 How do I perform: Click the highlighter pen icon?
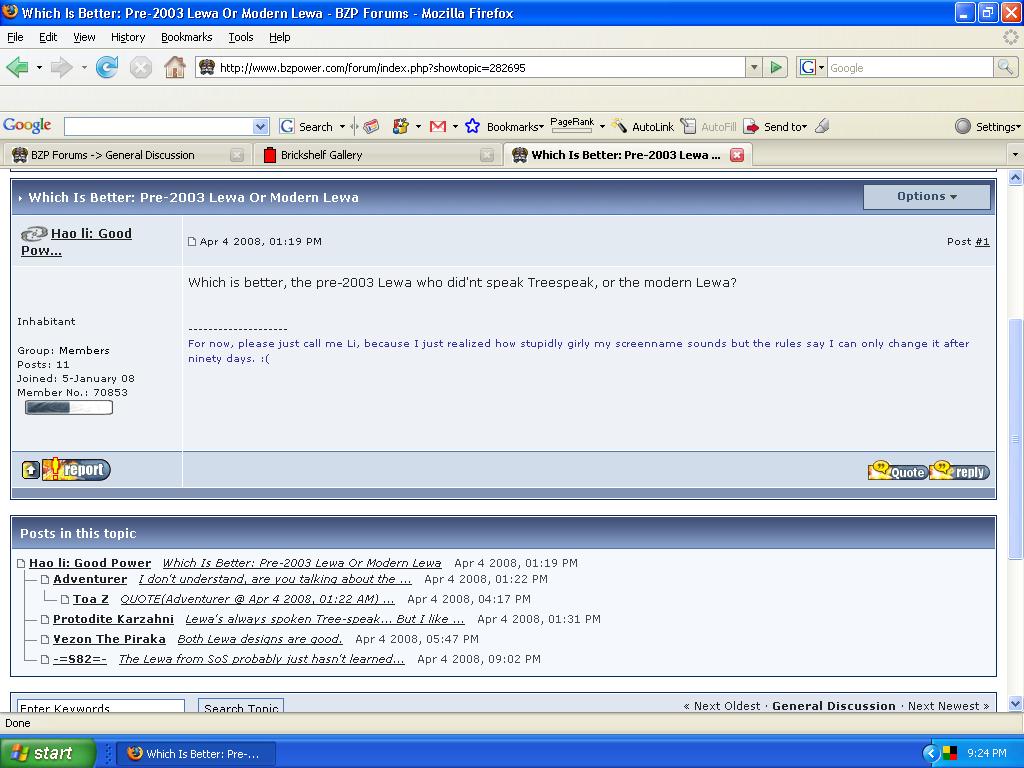click(x=822, y=126)
